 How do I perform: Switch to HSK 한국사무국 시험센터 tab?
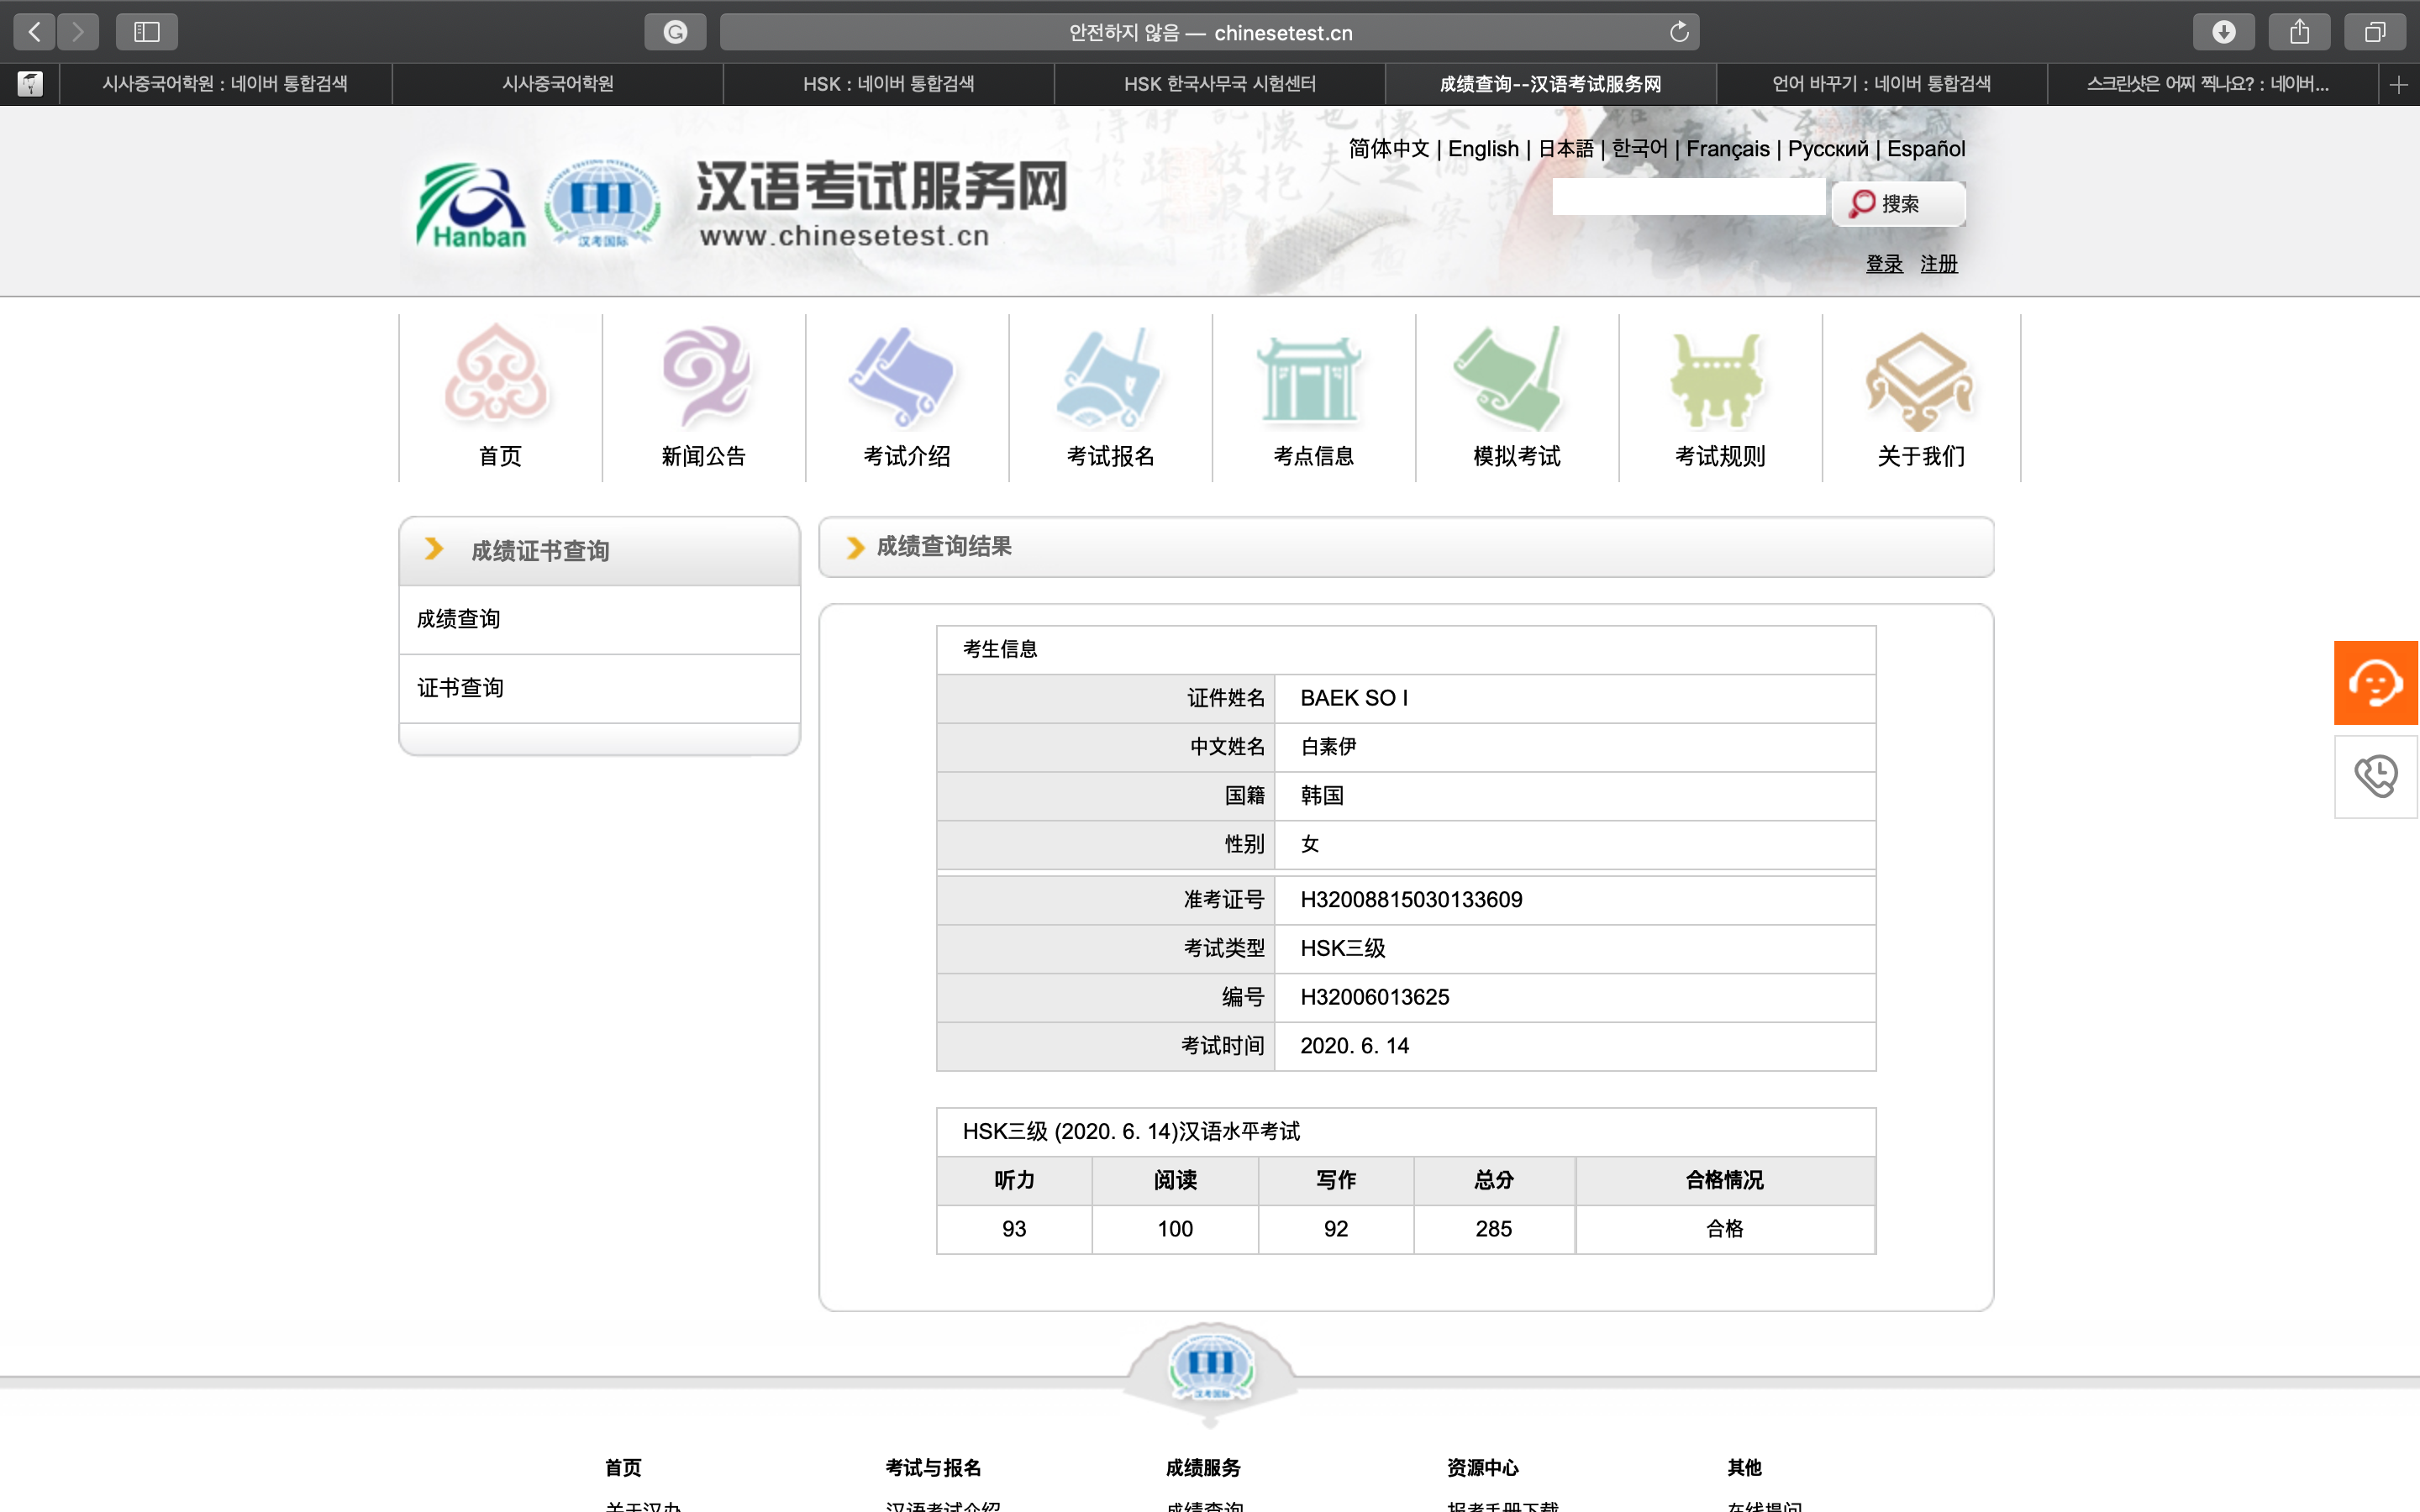(x=1219, y=84)
